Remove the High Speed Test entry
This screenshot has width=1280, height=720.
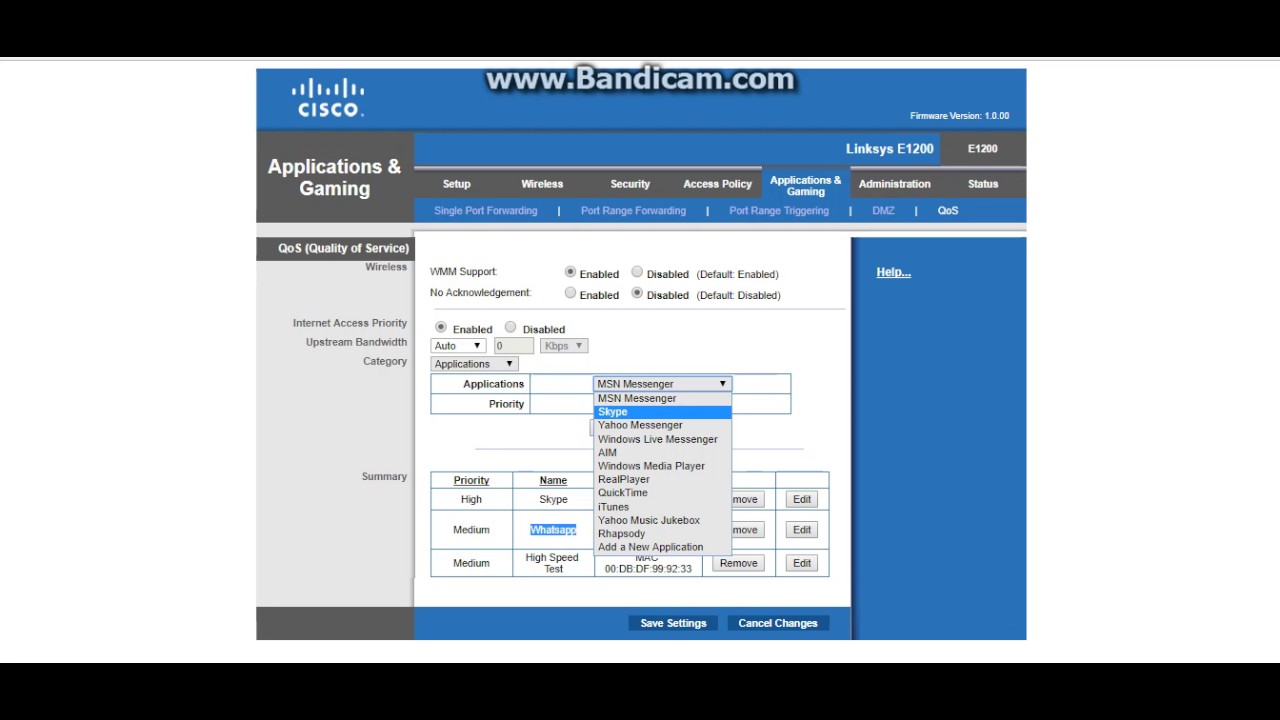click(x=738, y=563)
